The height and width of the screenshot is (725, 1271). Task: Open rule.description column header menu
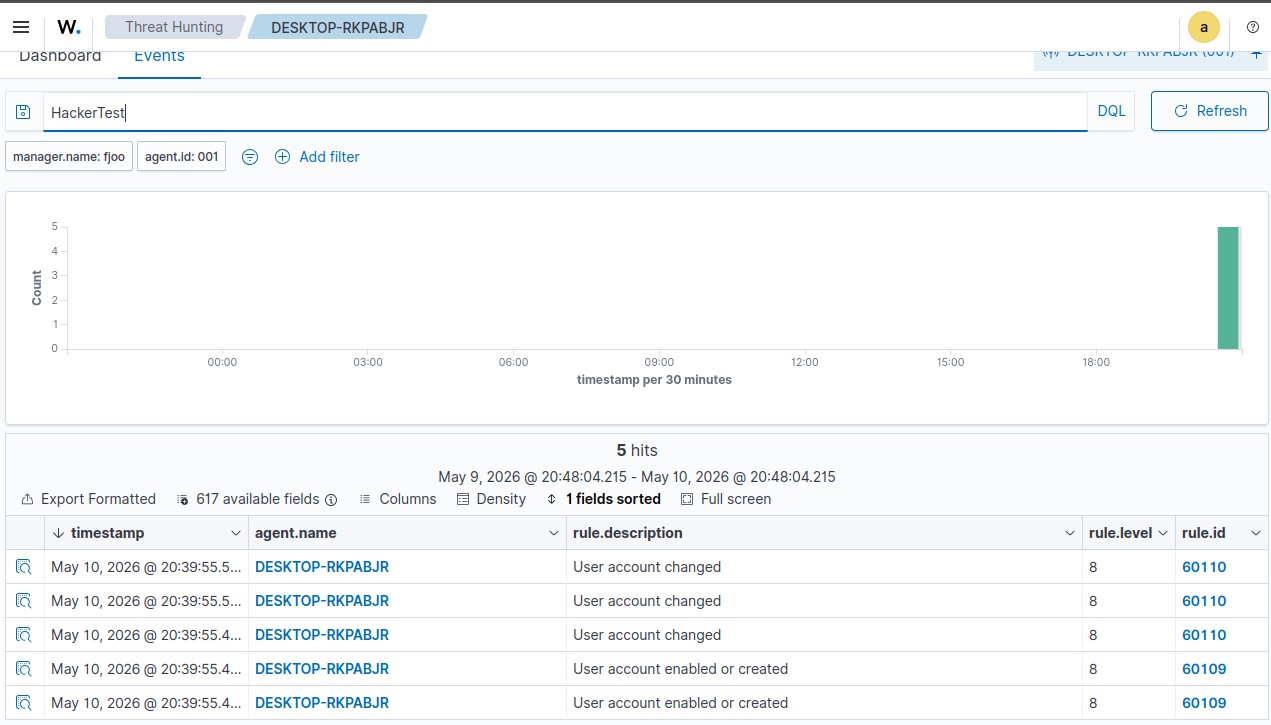tap(1070, 533)
